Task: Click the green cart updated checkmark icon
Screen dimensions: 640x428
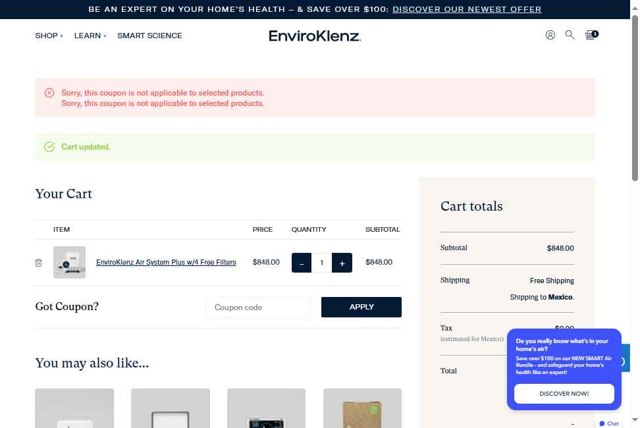Action: pos(49,147)
